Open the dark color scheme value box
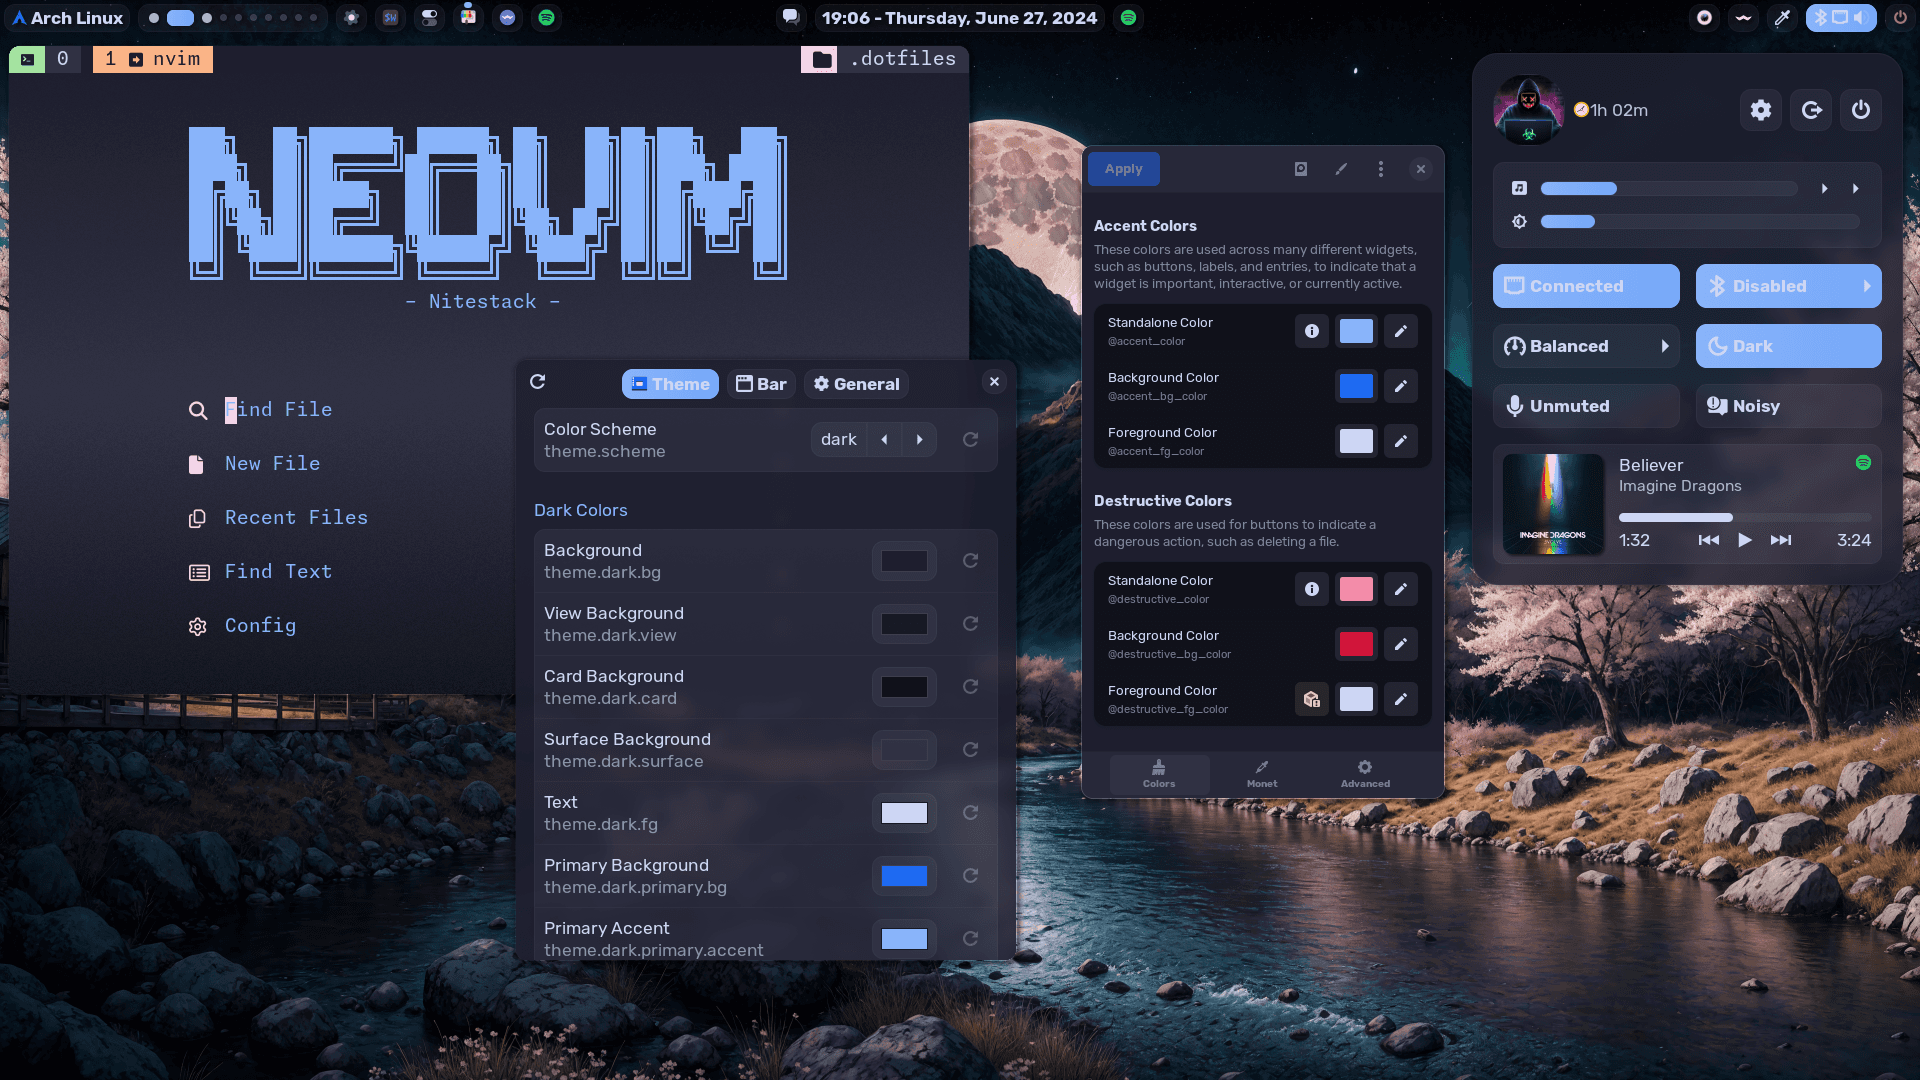1920x1080 pixels. click(839, 440)
